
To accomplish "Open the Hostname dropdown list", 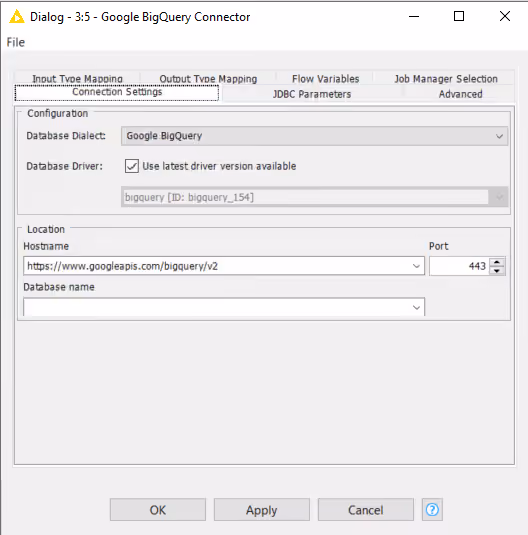I will pos(416,266).
